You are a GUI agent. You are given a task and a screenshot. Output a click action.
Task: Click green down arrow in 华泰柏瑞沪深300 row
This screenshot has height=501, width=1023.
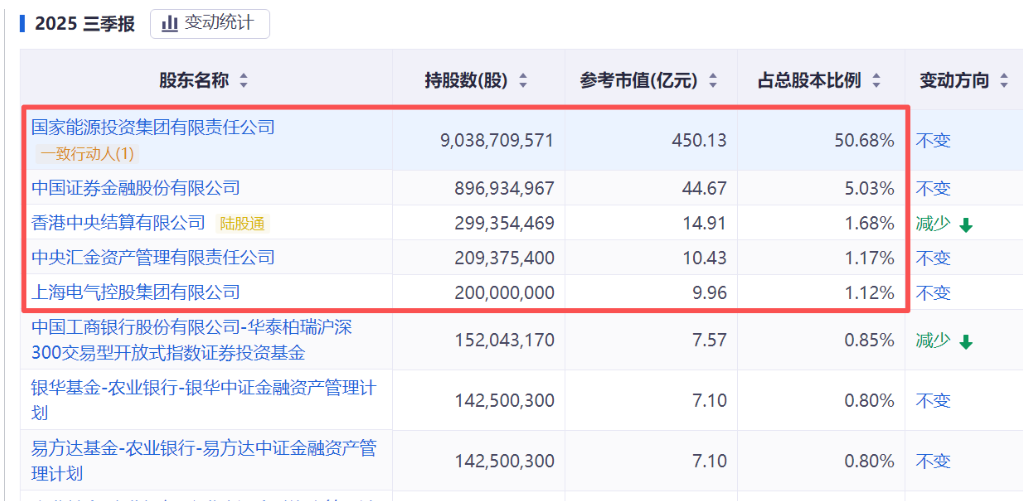(x=965, y=342)
